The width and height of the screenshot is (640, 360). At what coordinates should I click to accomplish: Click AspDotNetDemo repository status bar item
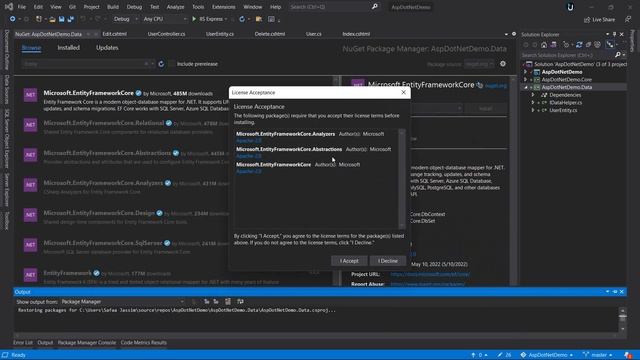[547, 355]
